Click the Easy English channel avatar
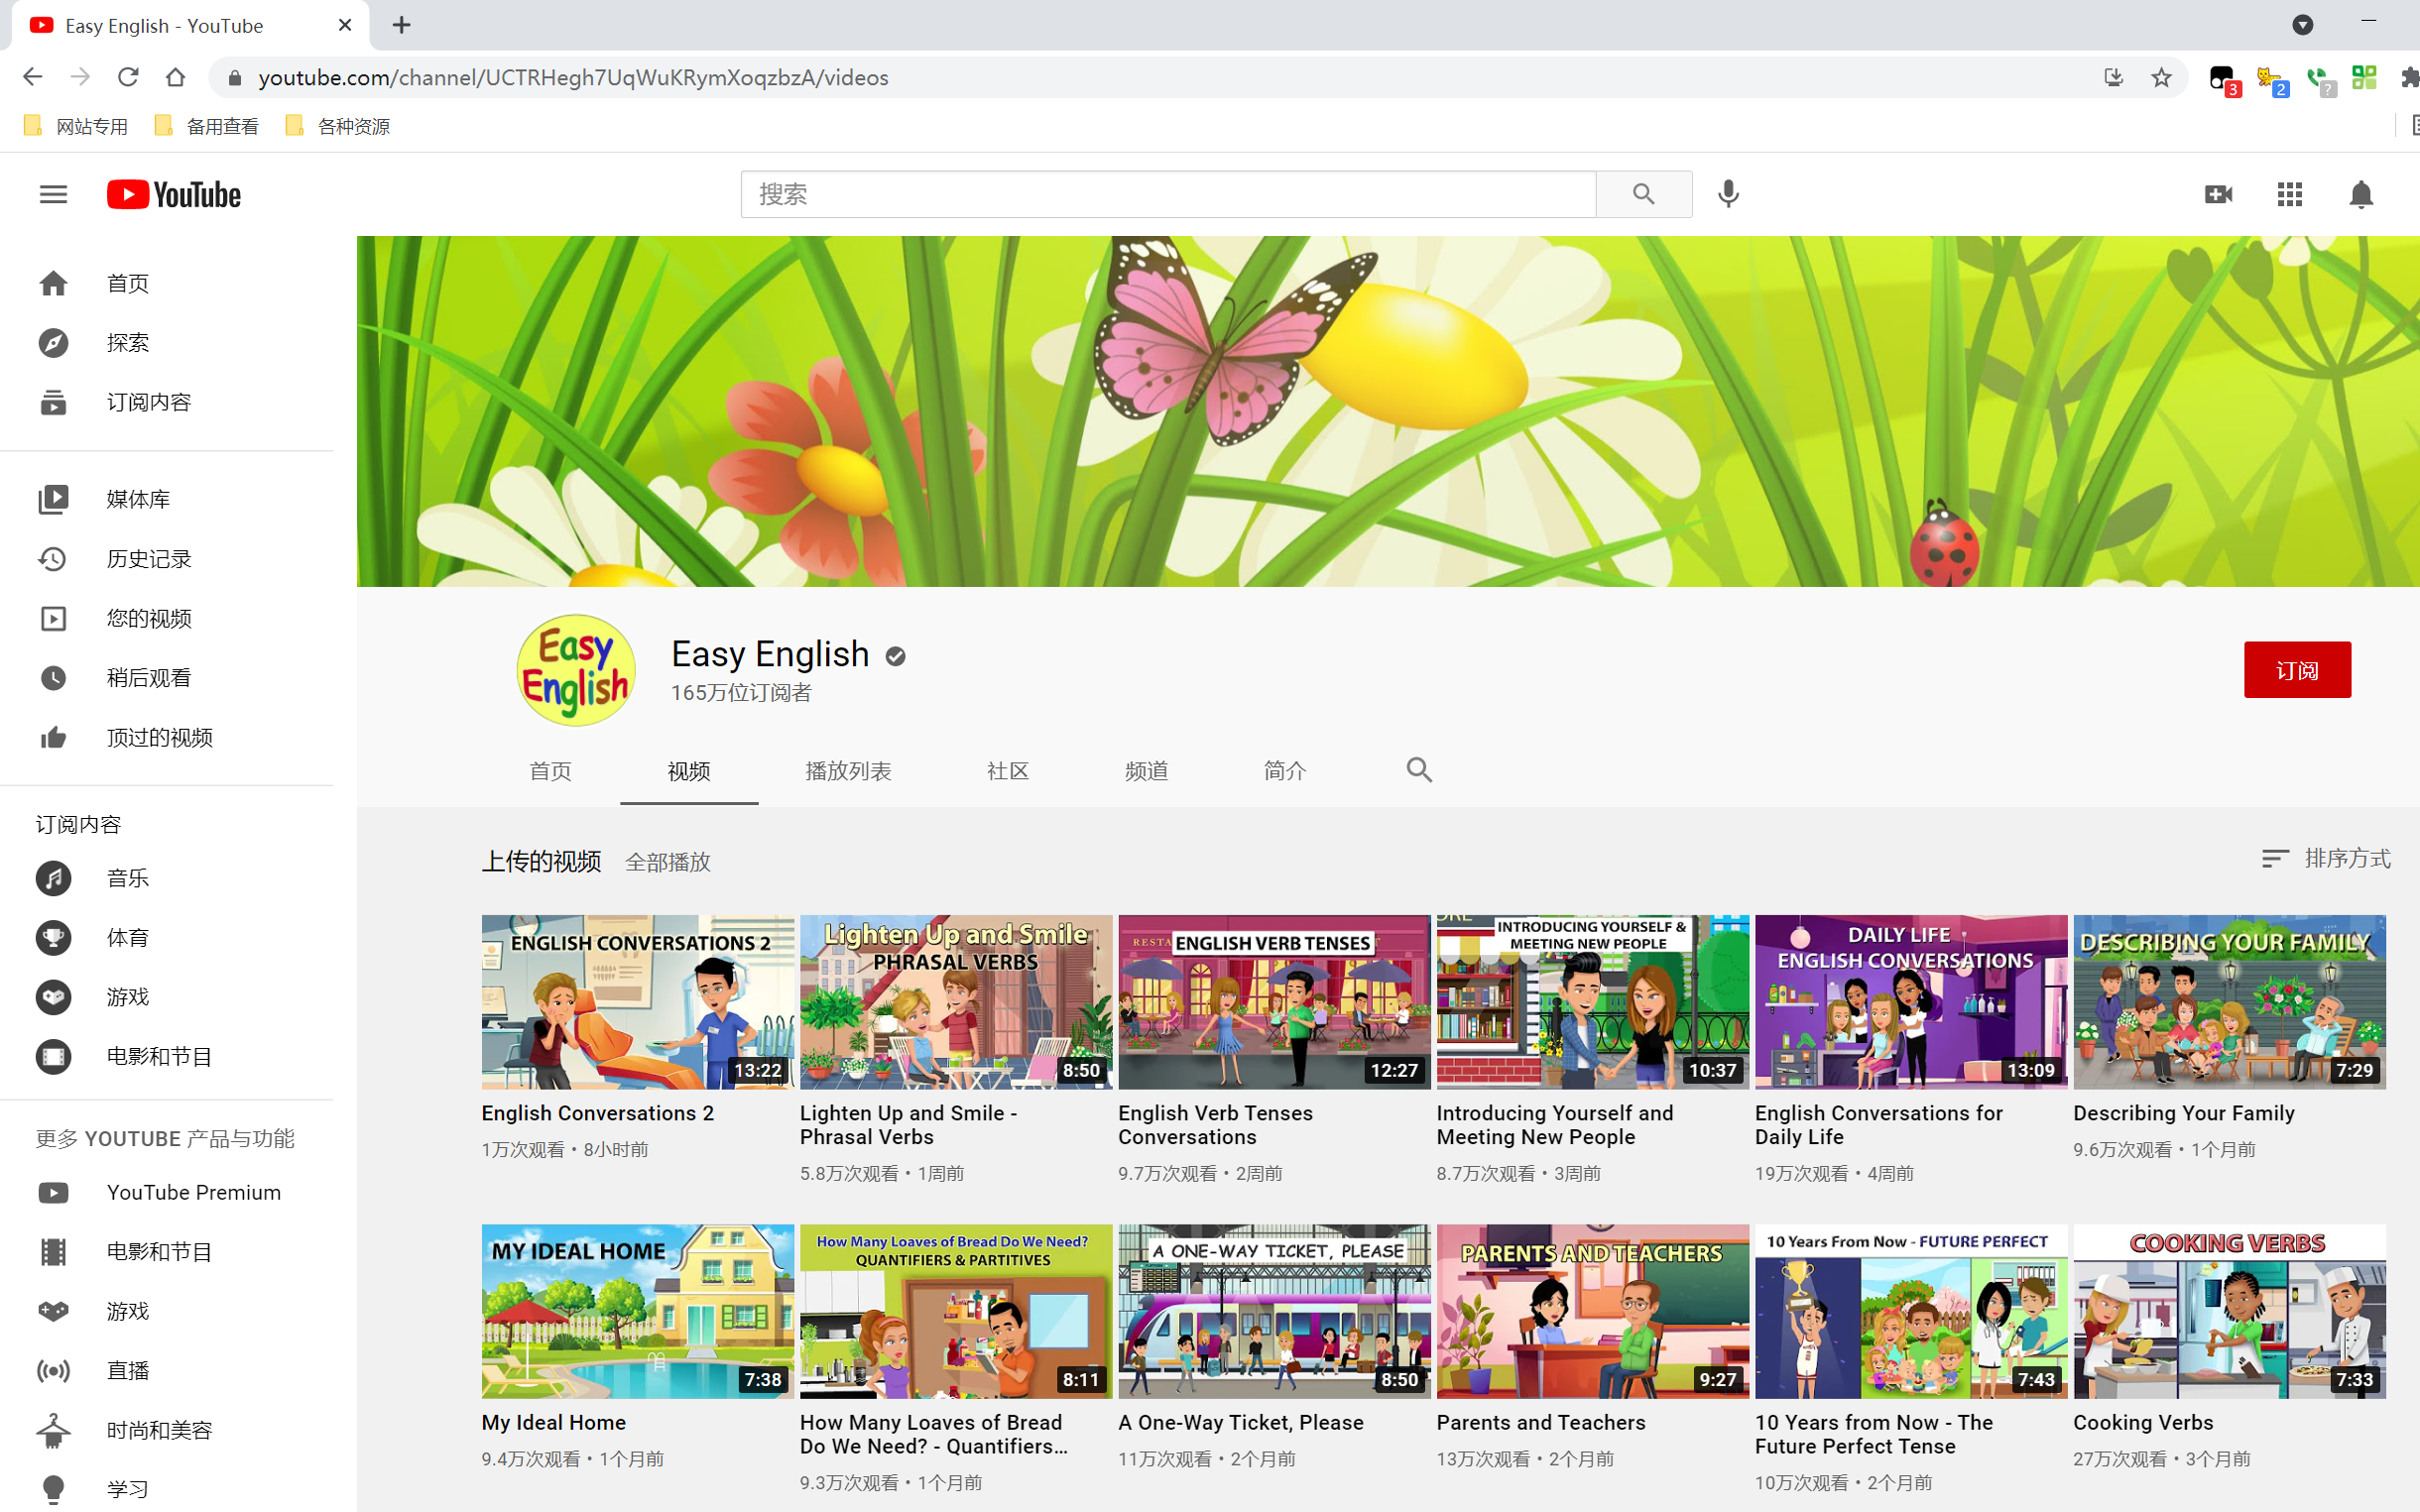 tap(576, 670)
